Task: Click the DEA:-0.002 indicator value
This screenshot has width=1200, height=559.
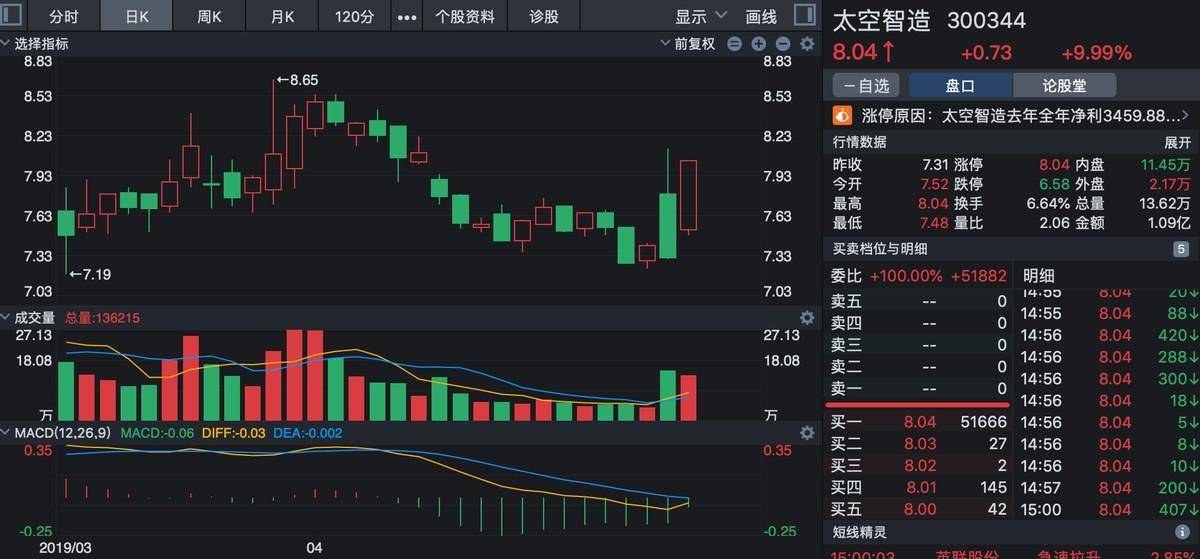Action: coord(307,433)
